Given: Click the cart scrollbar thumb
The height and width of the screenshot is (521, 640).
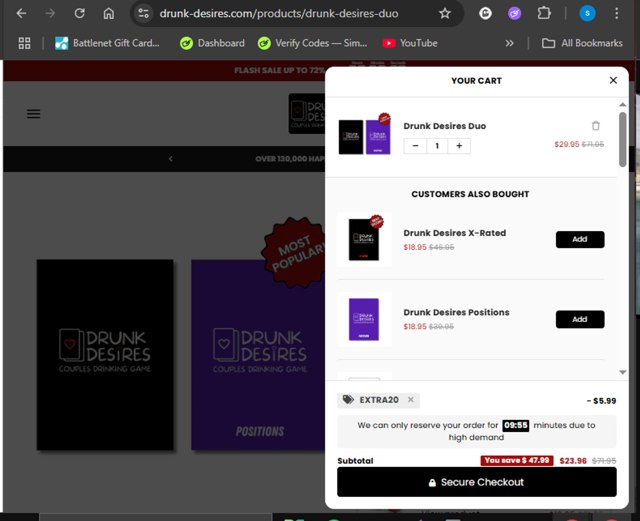Looking at the screenshot, I should 622,140.
